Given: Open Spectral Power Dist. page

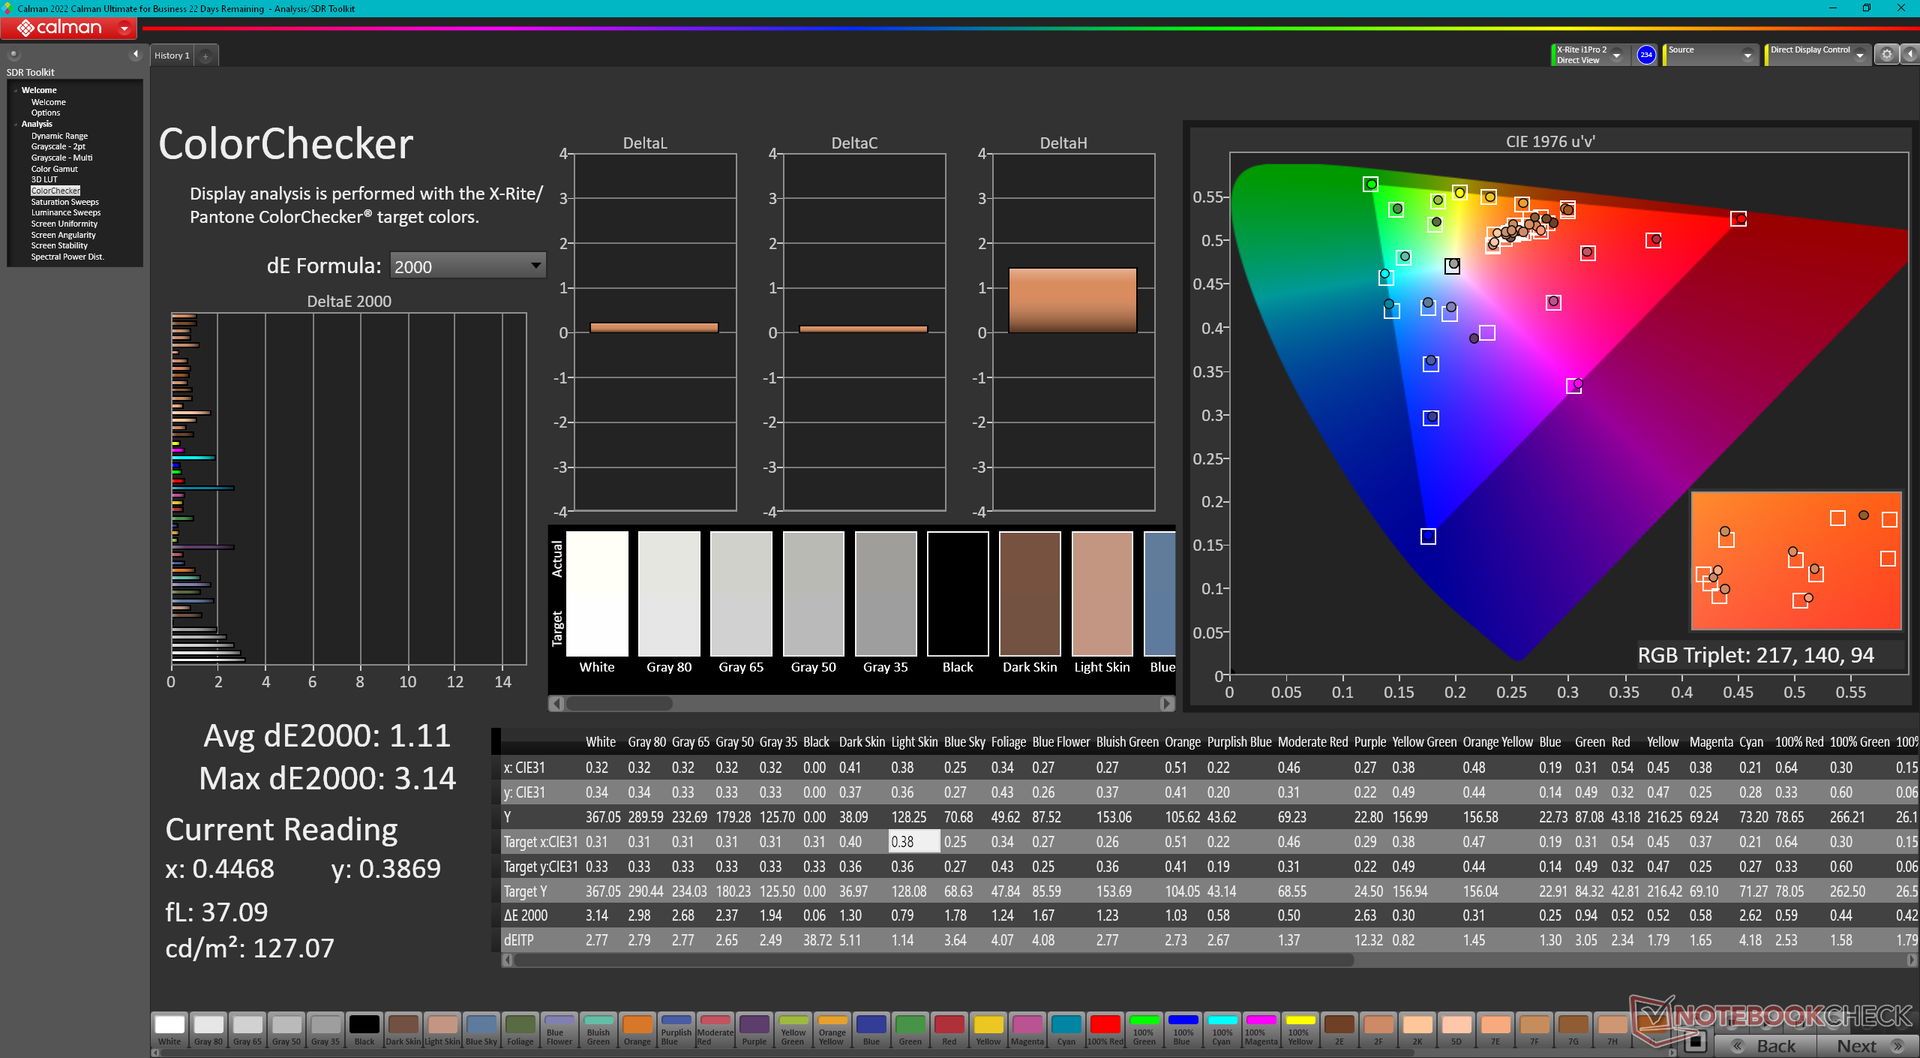Looking at the screenshot, I should pyautogui.click(x=67, y=257).
